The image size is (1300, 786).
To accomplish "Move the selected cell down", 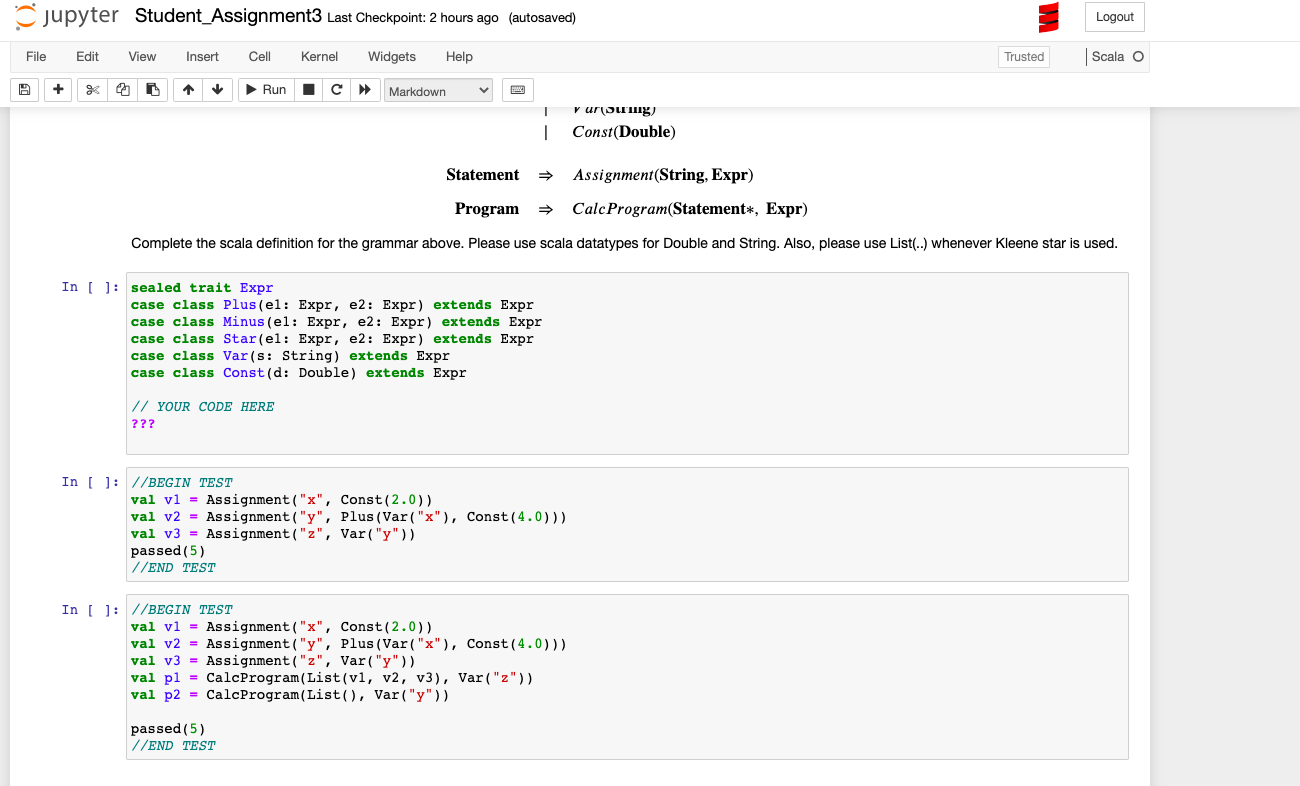I will click(x=217, y=89).
